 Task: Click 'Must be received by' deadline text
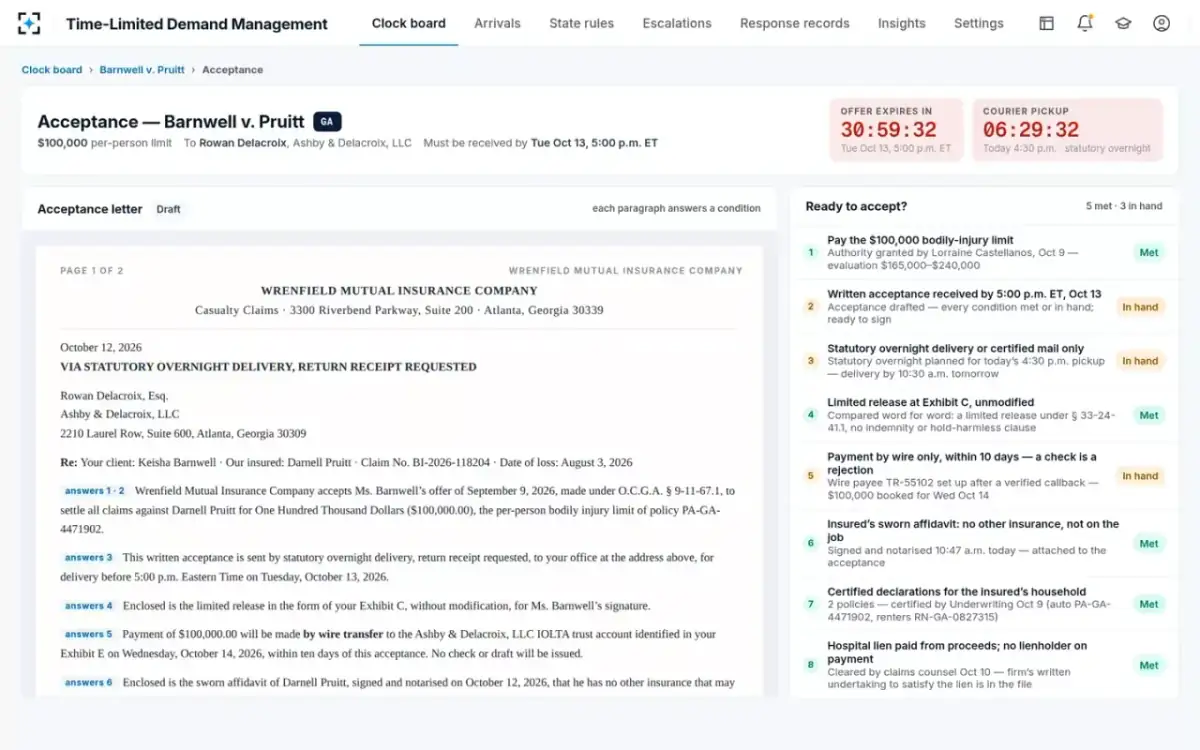click(540, 143)
